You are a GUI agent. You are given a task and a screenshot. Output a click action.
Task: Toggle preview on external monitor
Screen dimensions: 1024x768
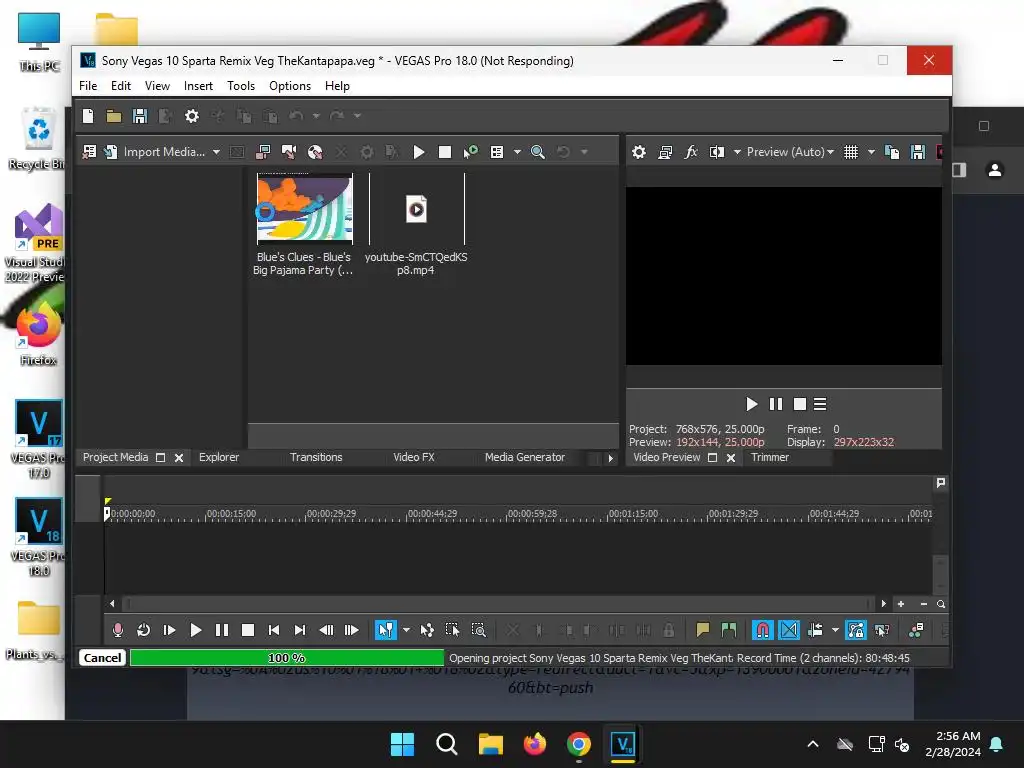pos(665,152)
